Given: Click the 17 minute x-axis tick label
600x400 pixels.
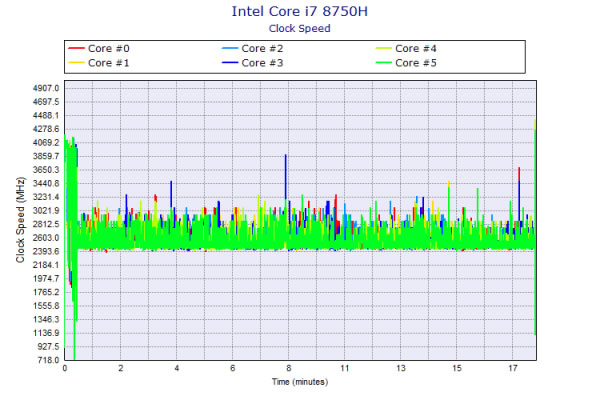Looking at the screenshot, I should pos(513,368).
